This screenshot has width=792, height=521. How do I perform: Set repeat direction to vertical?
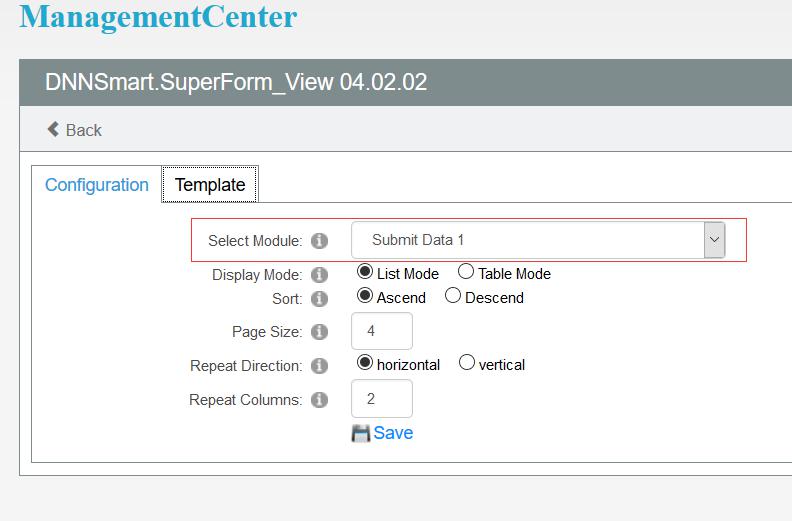click(x=467, y=363)
